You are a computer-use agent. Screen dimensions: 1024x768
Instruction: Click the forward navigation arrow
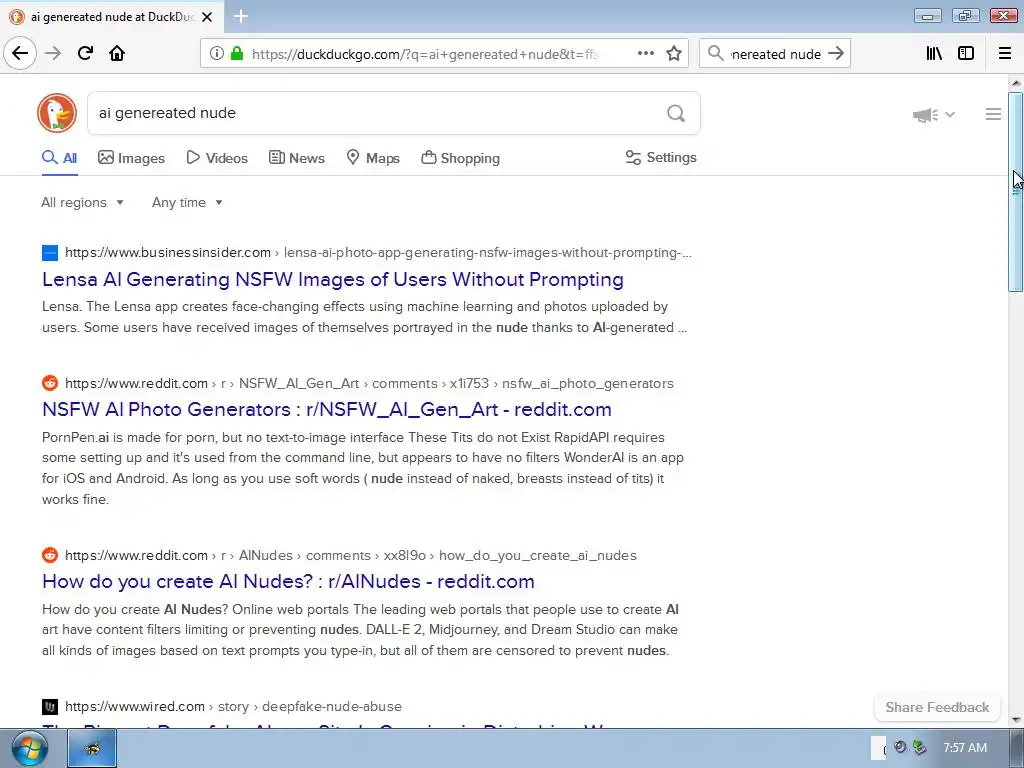[53, 53]
